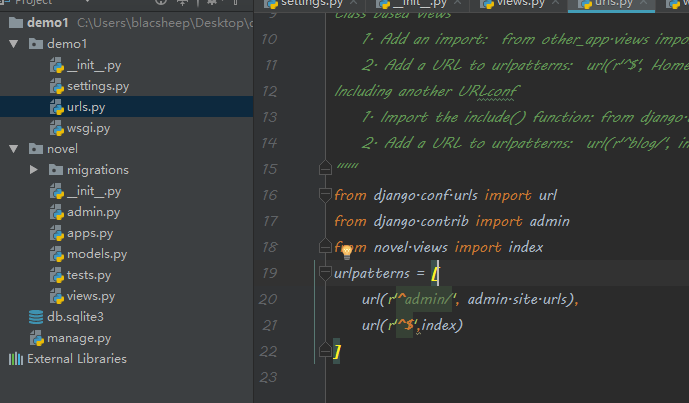This screenshot has height=403, width=689.
Task: Toggle the import block fold on line 18
Action: (323, 246)
